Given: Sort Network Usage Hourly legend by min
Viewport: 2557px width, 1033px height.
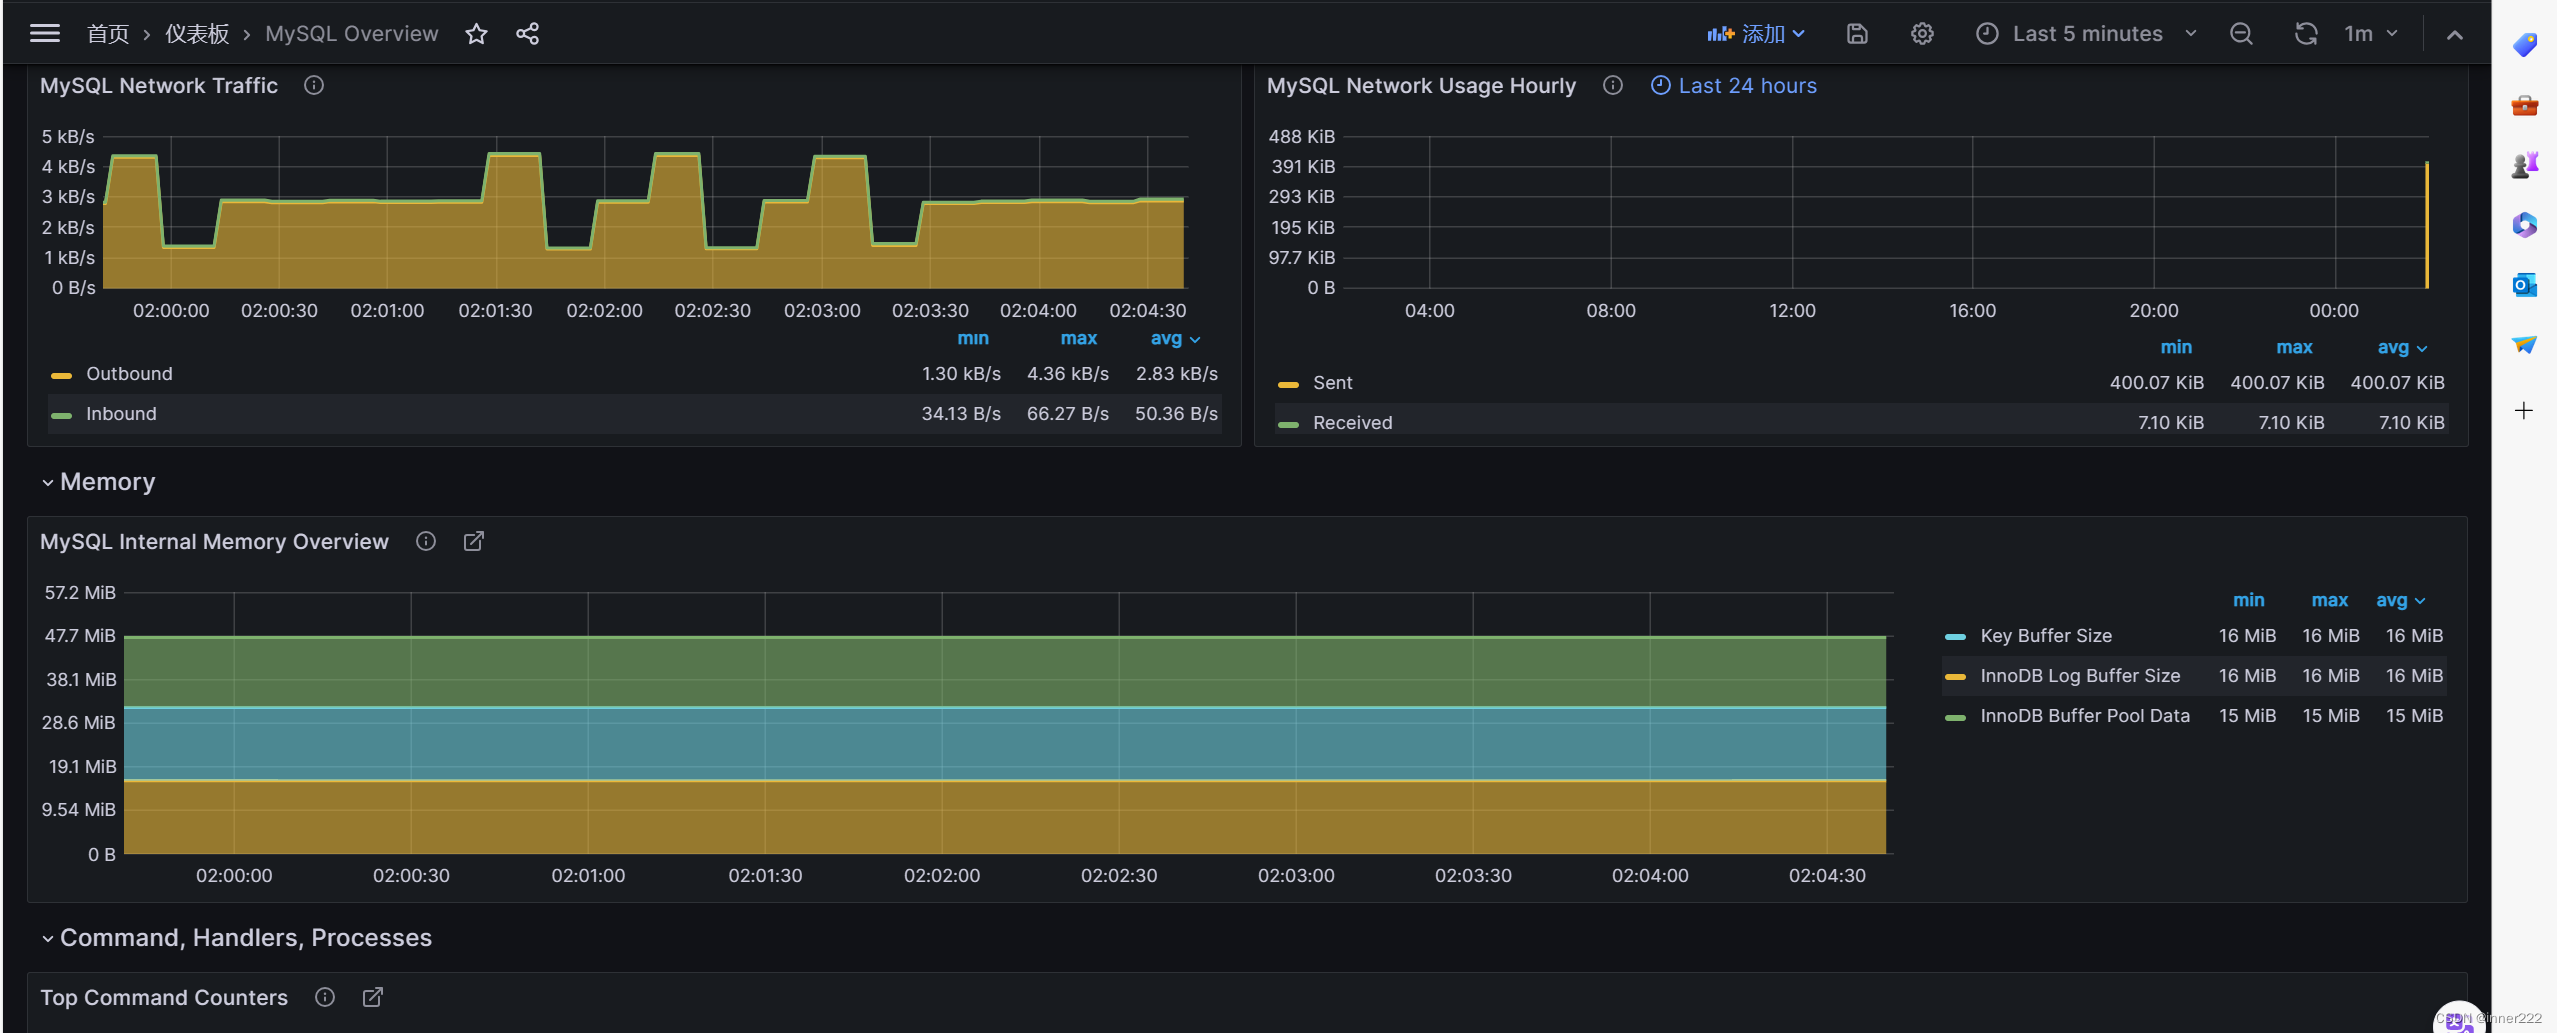Looking at the screenshot, I should 2176,348.
